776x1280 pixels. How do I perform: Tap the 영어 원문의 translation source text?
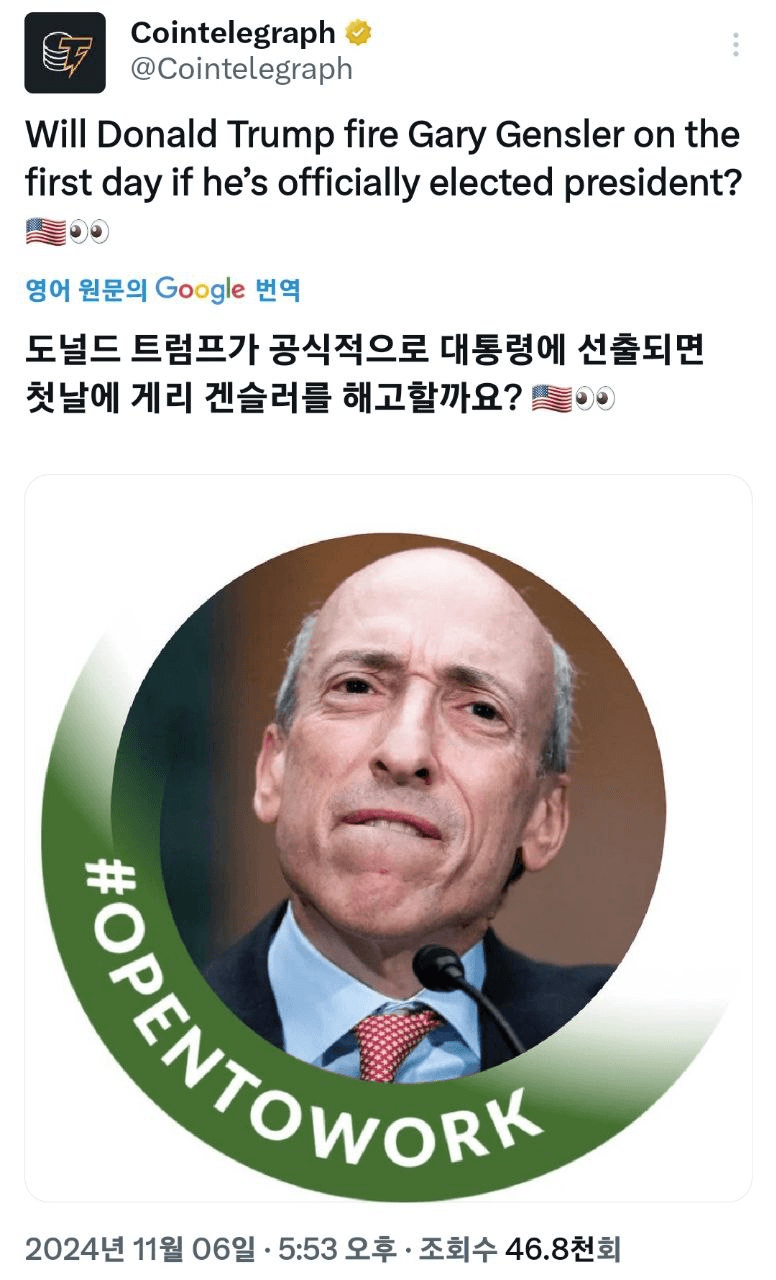click(87, 290)
